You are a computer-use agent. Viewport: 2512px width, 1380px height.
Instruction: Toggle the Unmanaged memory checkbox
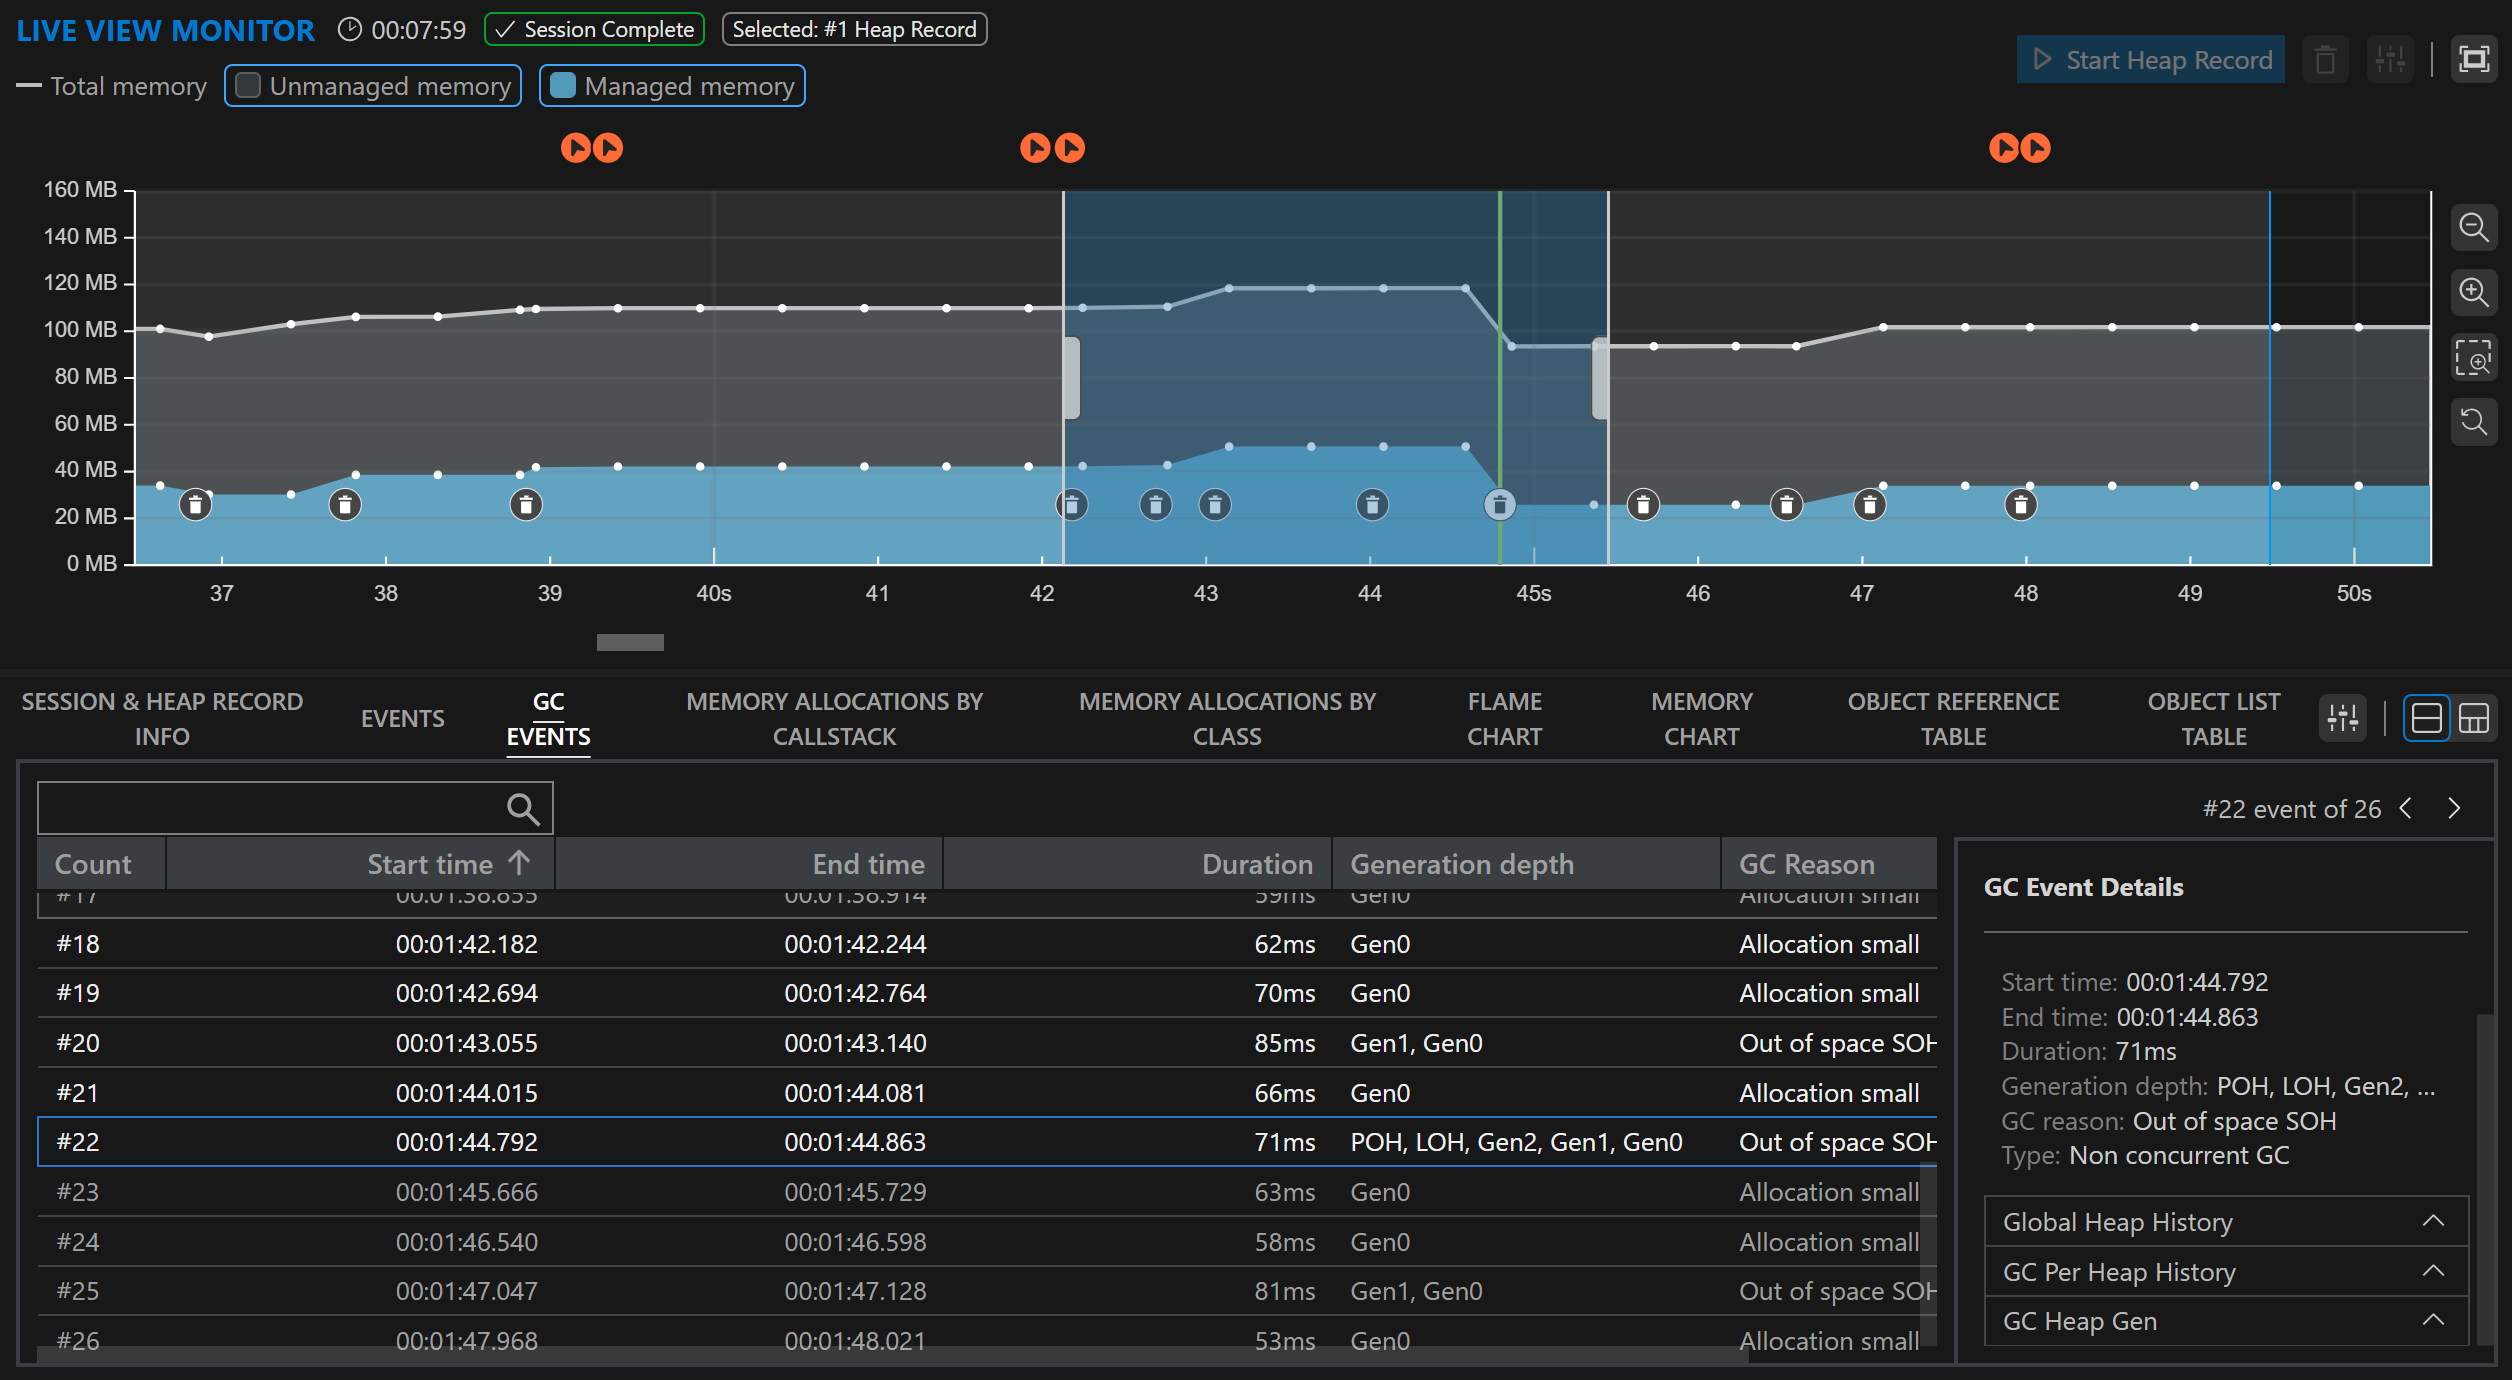[249, 86]
